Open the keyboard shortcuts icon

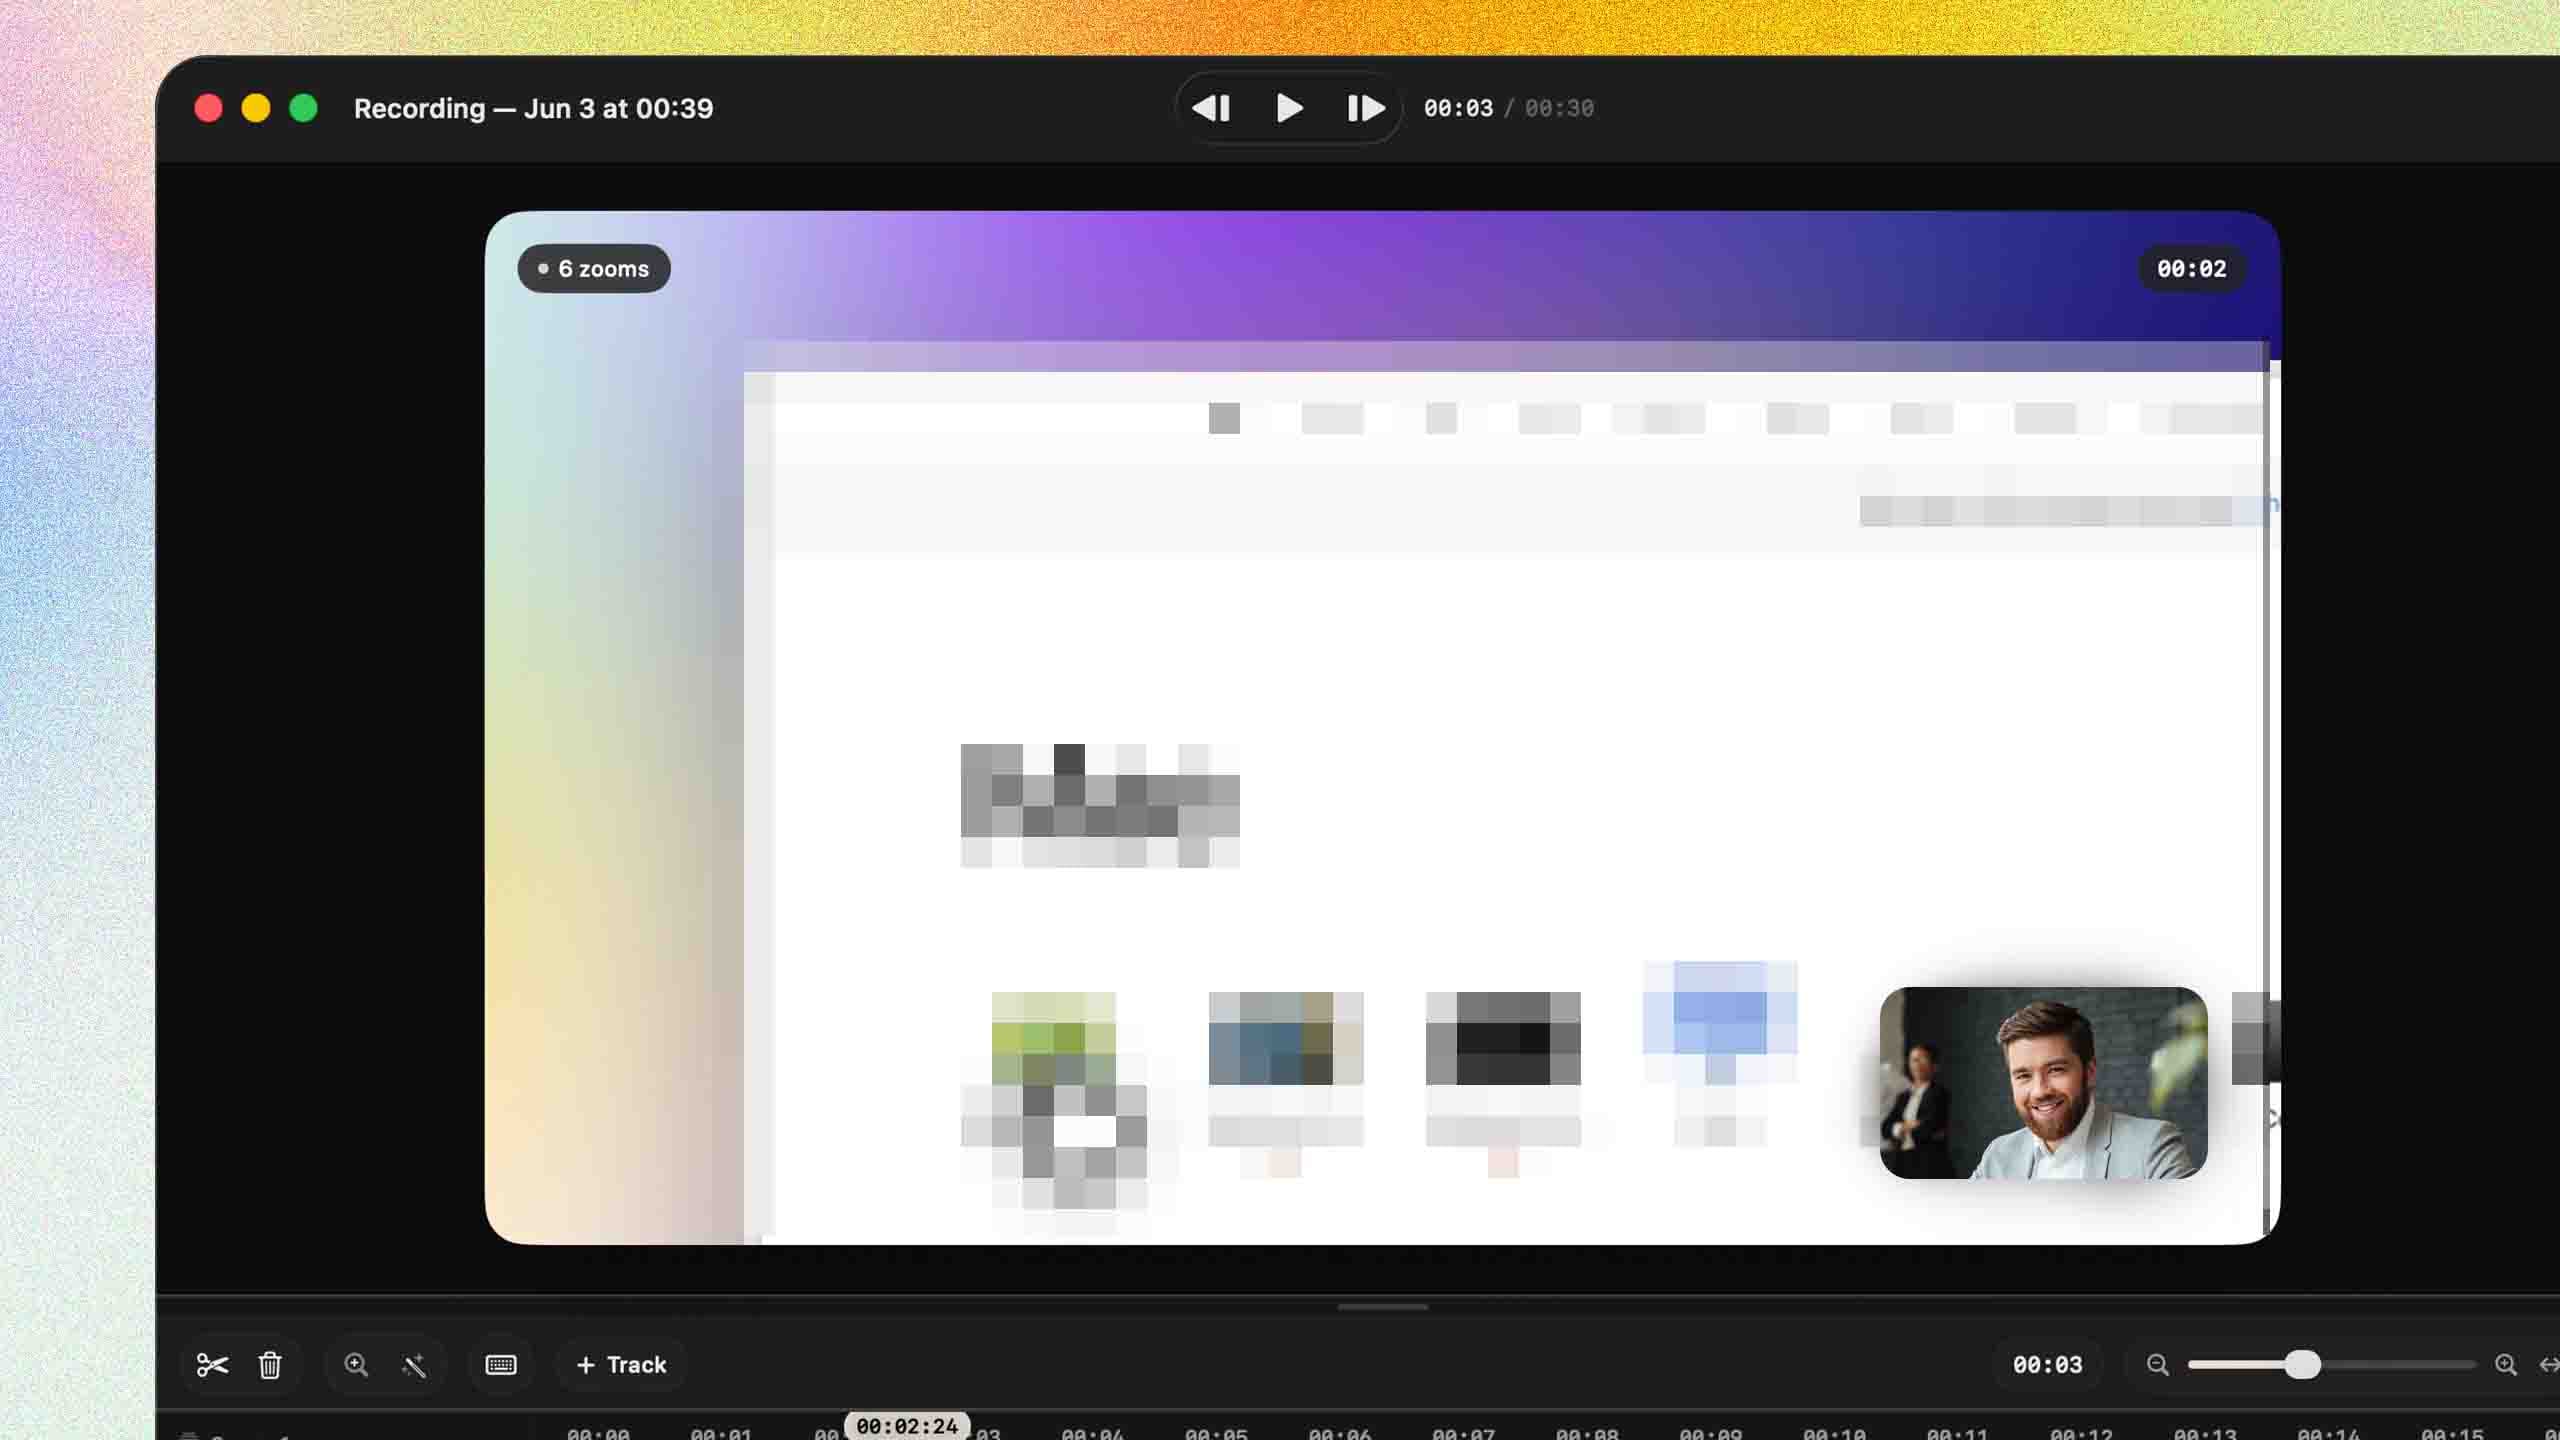coord(501,1365)
